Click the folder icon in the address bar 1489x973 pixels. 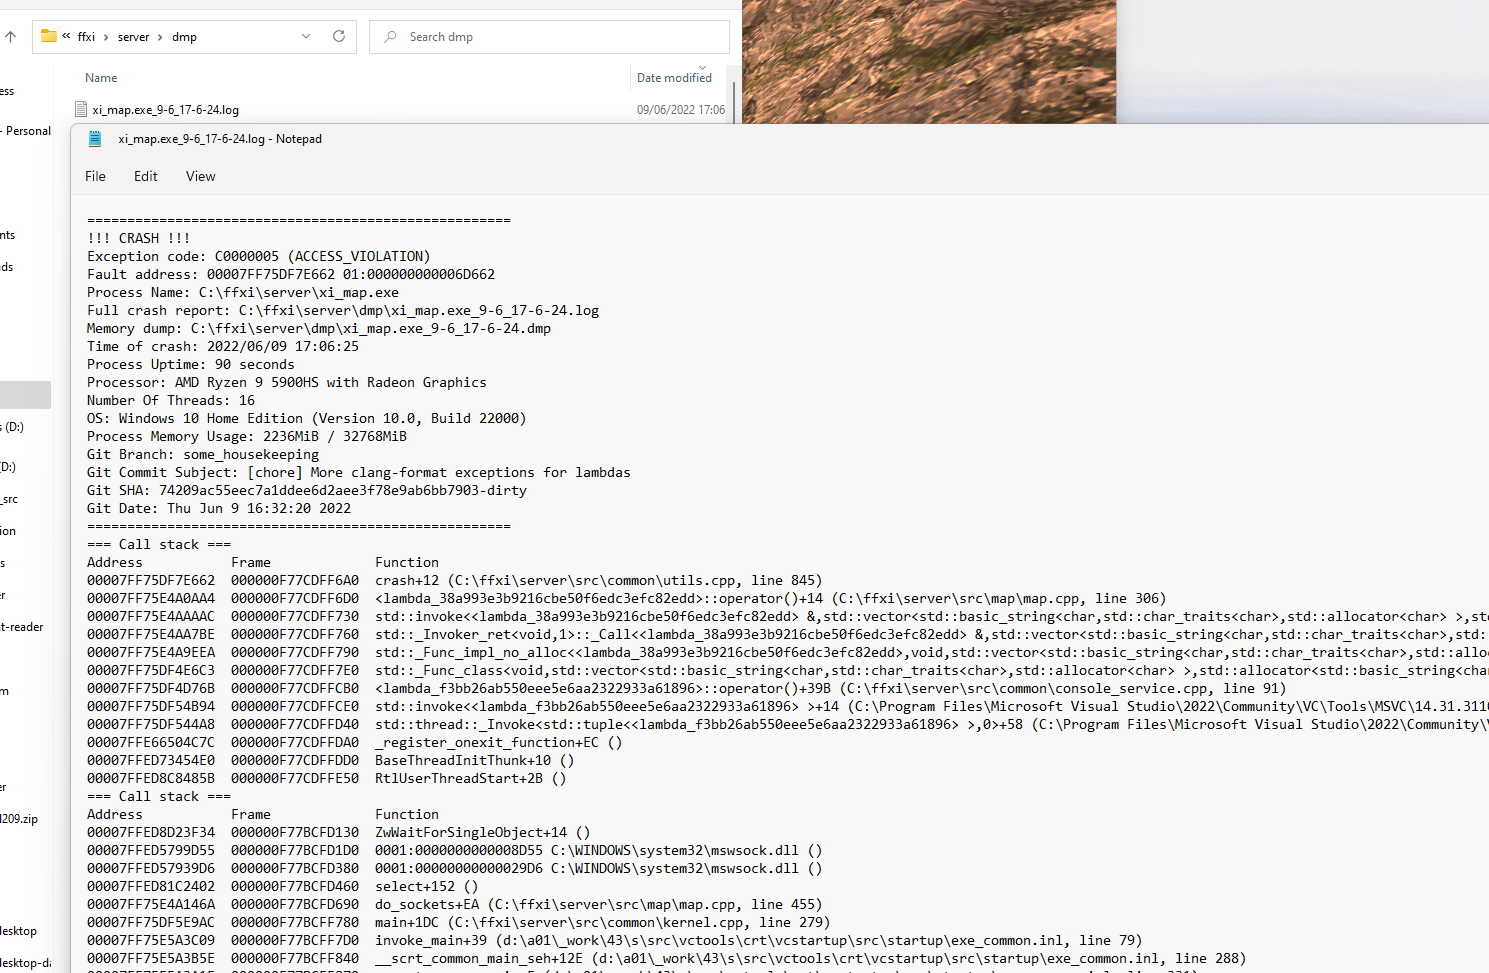tap(48, 36)
